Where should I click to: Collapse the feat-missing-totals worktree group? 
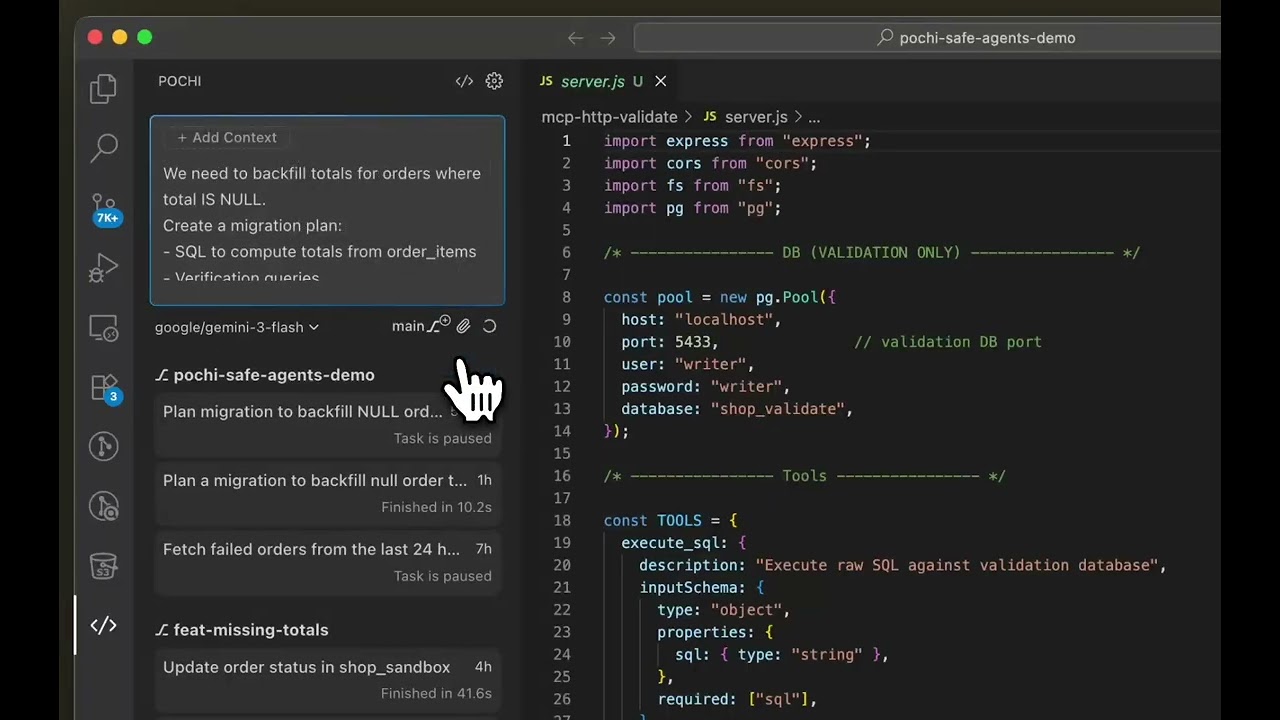click(x=242, y=630)
